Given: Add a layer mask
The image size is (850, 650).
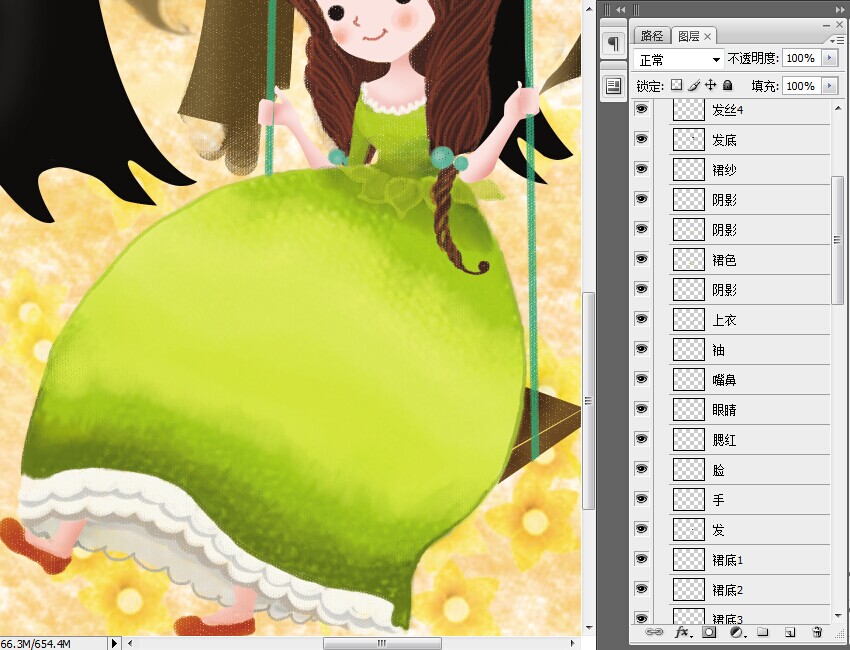Looking at the screenshot, I should tap(709, 632).
